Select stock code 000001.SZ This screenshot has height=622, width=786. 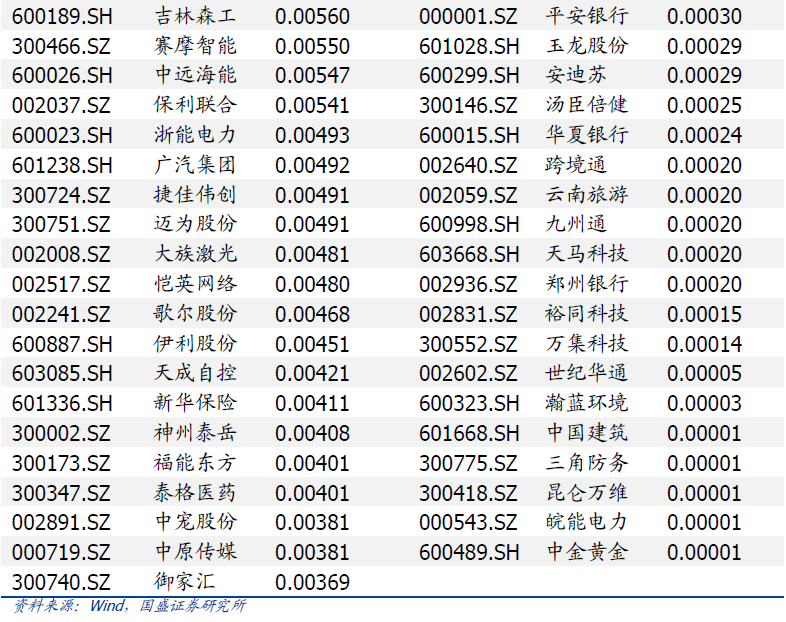(x=468, y=17)
